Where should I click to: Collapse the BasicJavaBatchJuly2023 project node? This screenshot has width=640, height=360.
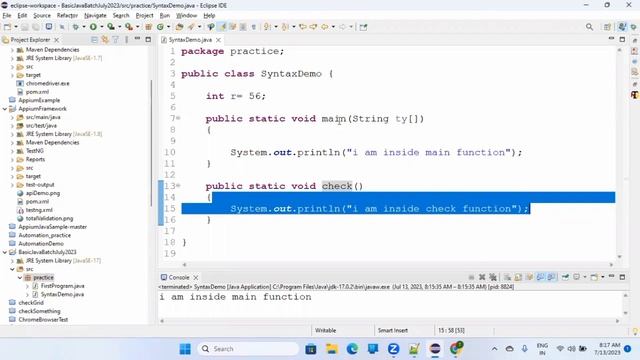point(5,252)
